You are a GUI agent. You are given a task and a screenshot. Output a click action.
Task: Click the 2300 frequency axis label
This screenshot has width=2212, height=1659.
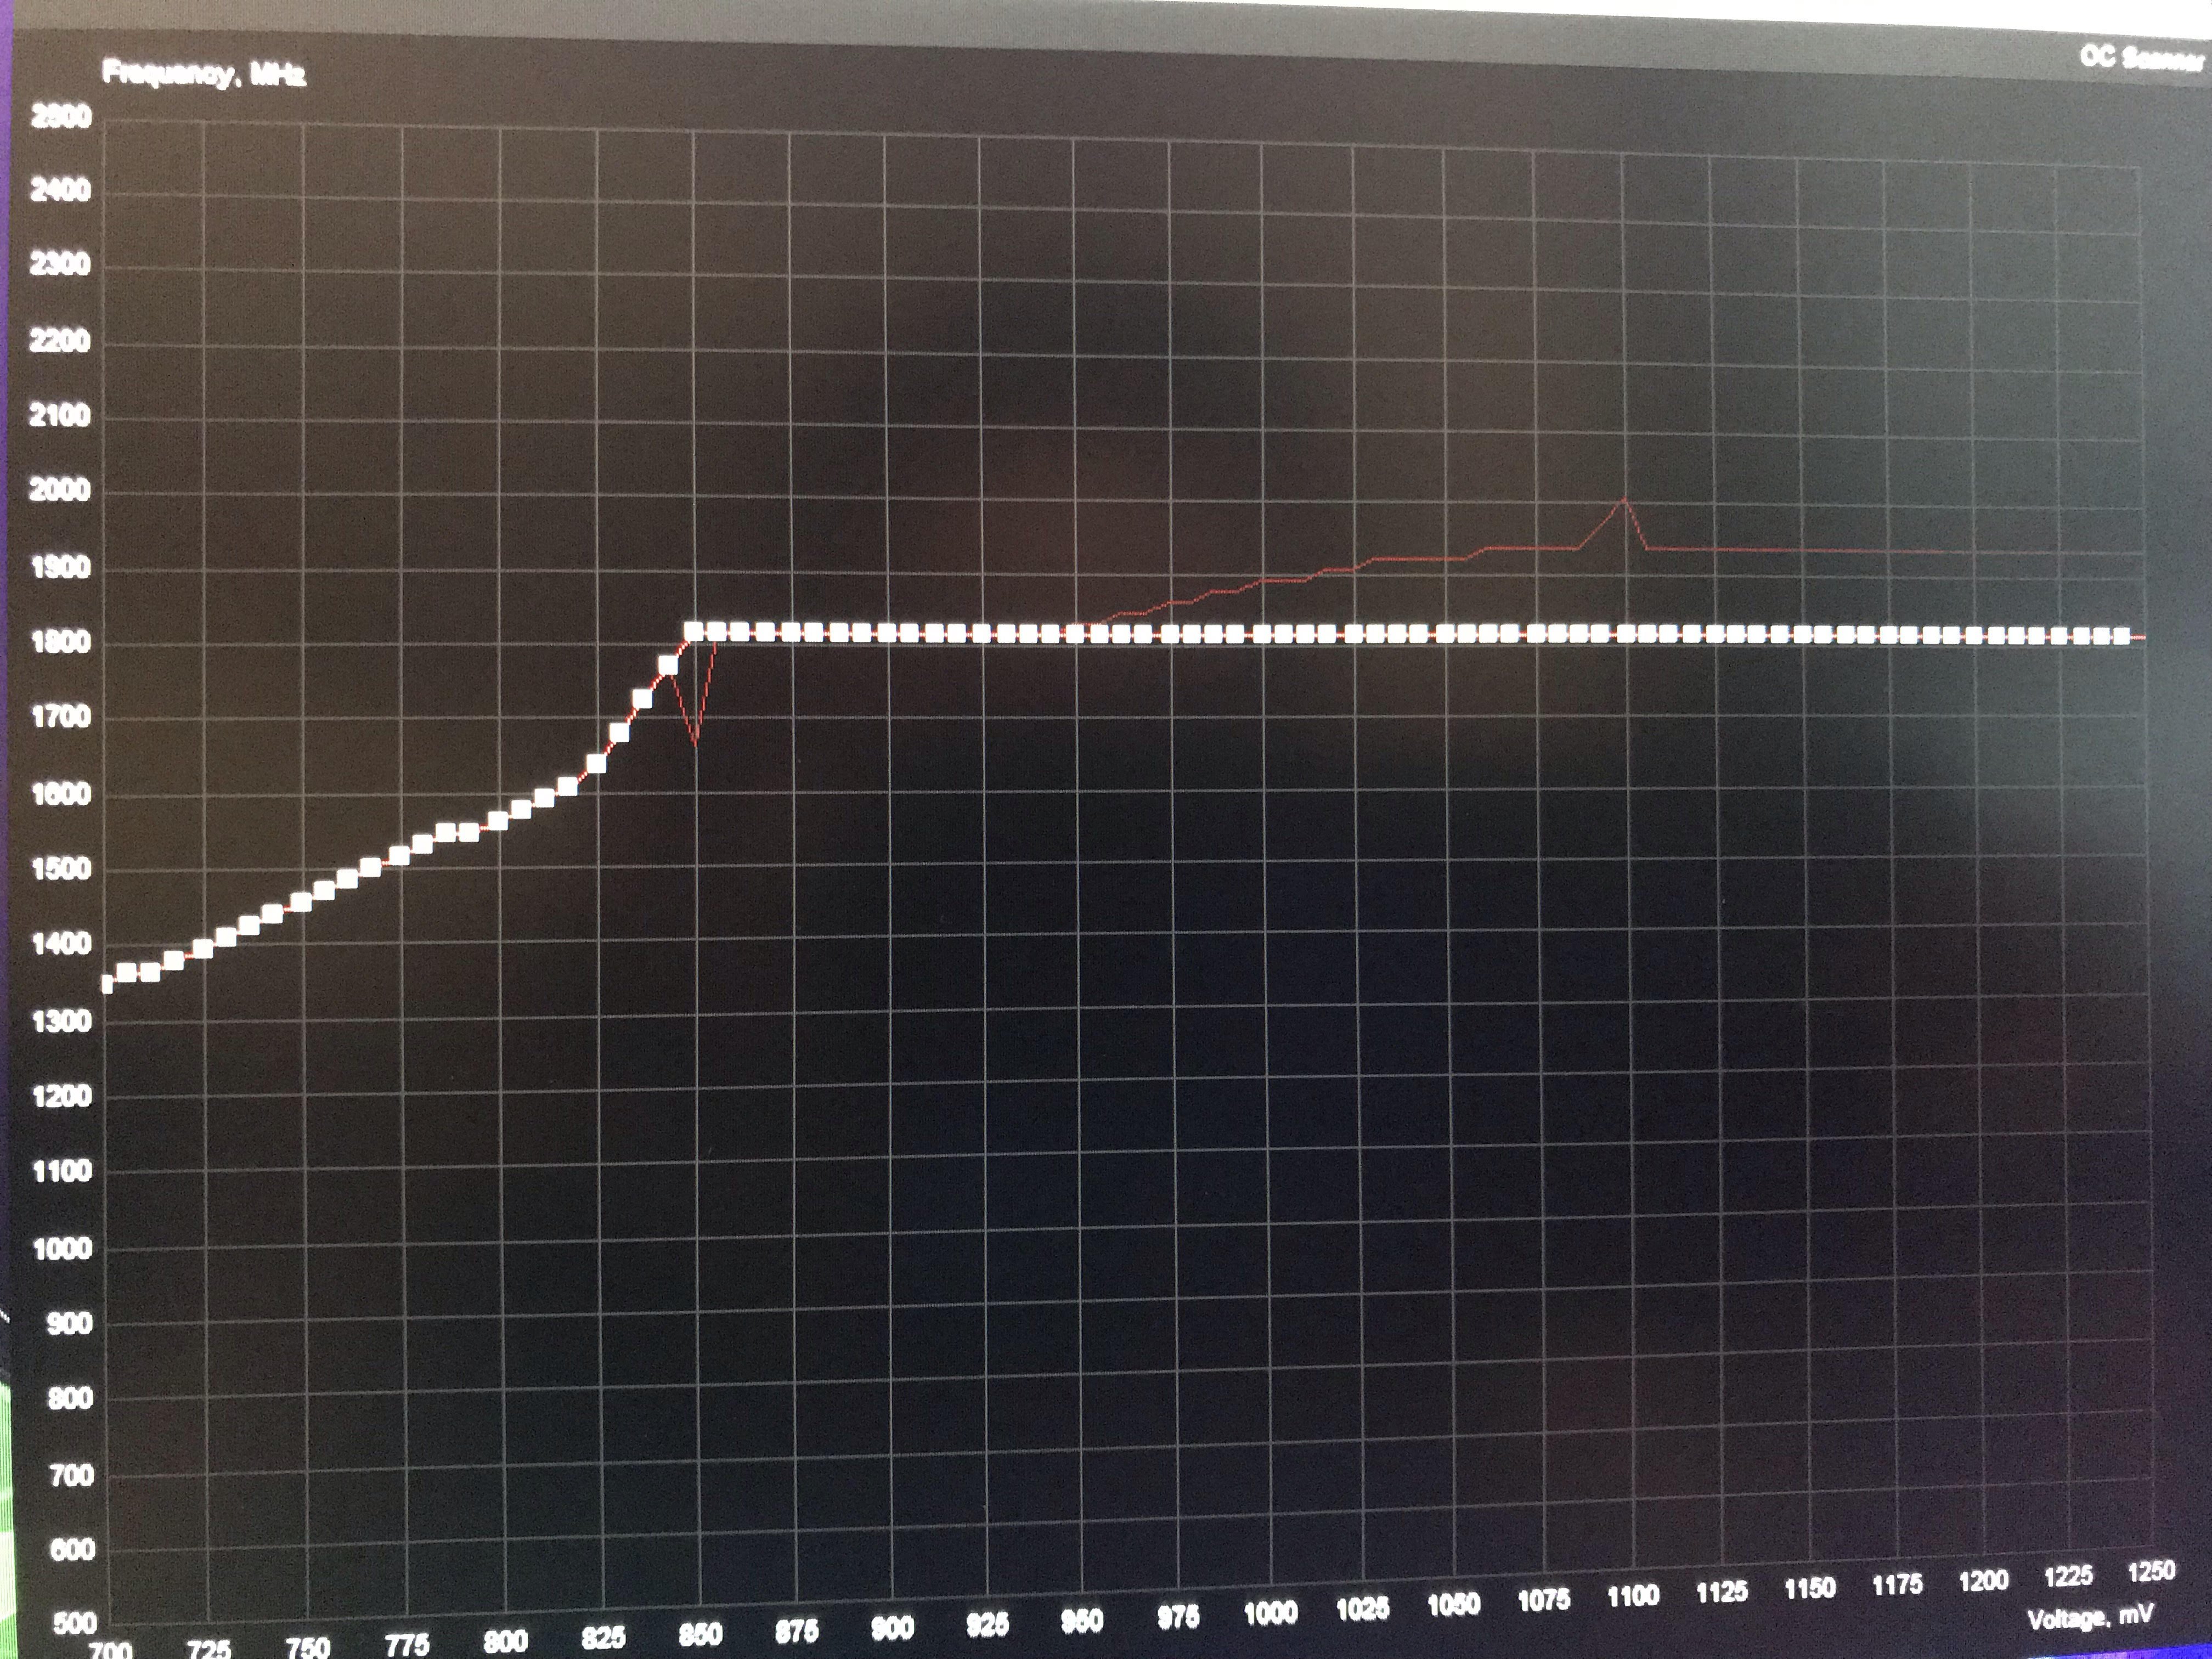click(x=61, y=264)
